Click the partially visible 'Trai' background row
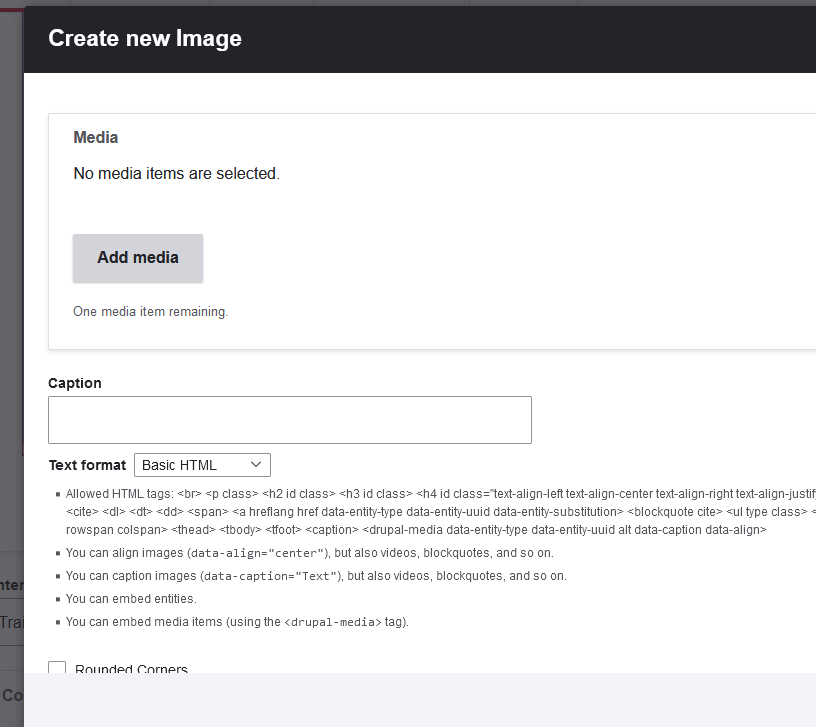This screenshot has width=816, height=727. point(14,620)
